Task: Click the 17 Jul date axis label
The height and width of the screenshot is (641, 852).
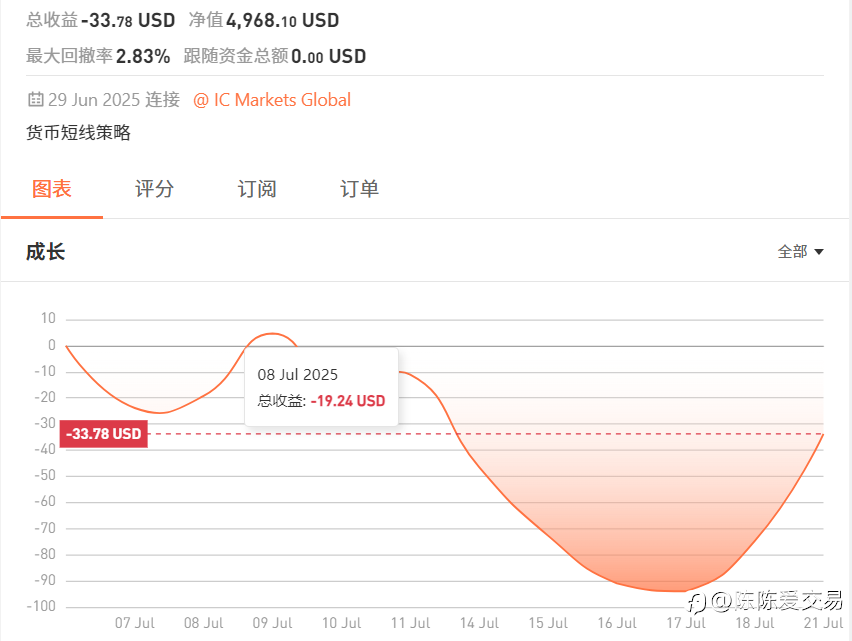Action: pos(686,623)
